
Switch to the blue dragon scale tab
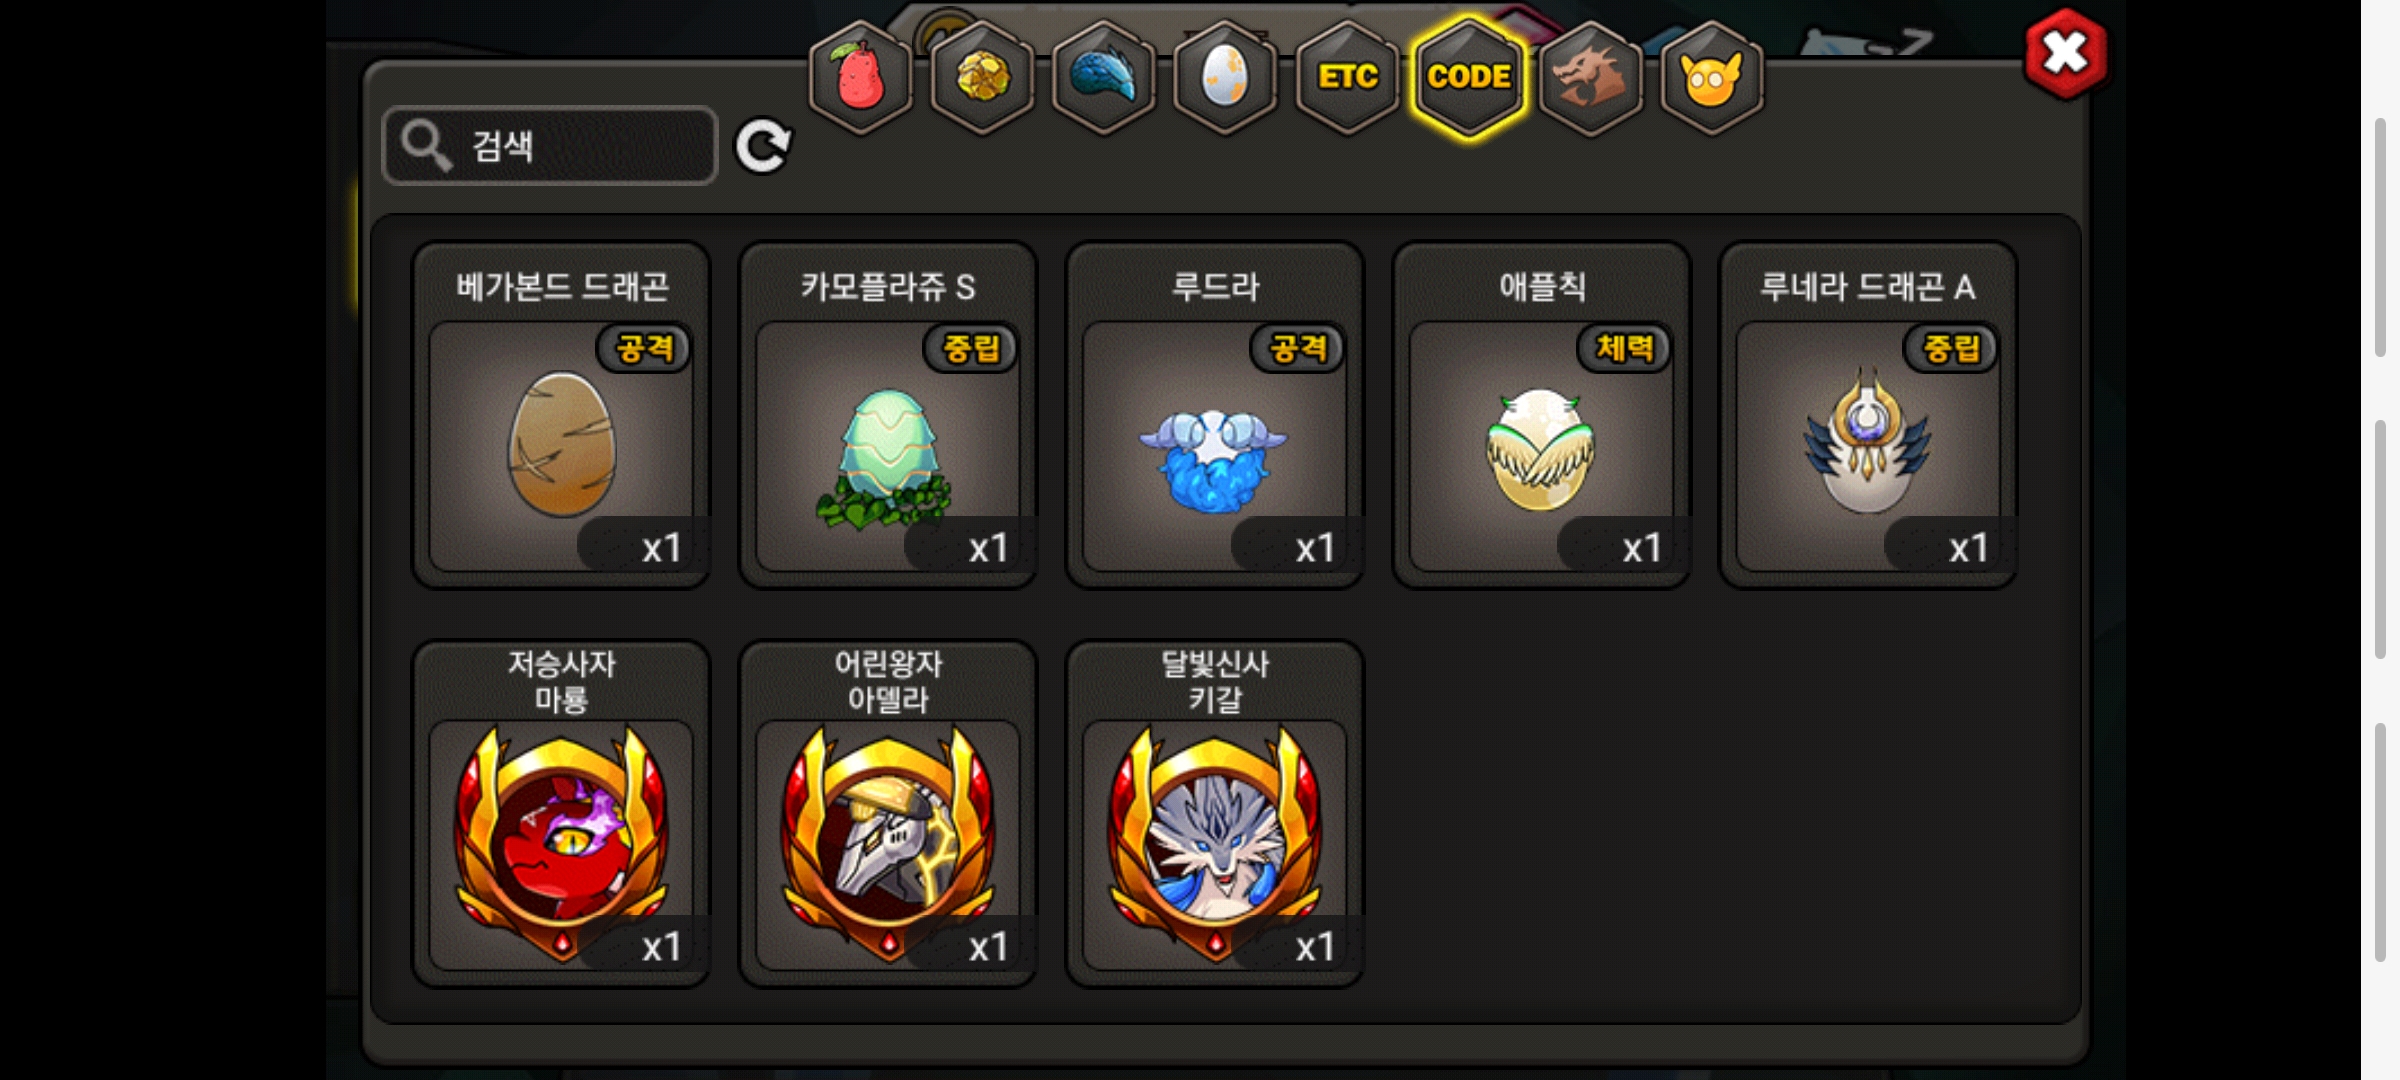[x=1104, y=77]
